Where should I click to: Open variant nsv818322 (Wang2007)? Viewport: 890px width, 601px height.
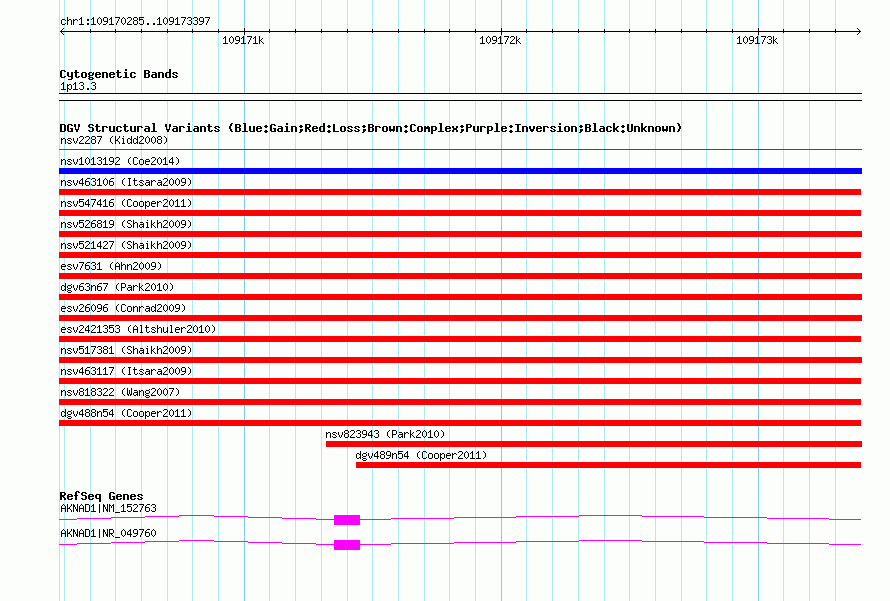(120, 392)
